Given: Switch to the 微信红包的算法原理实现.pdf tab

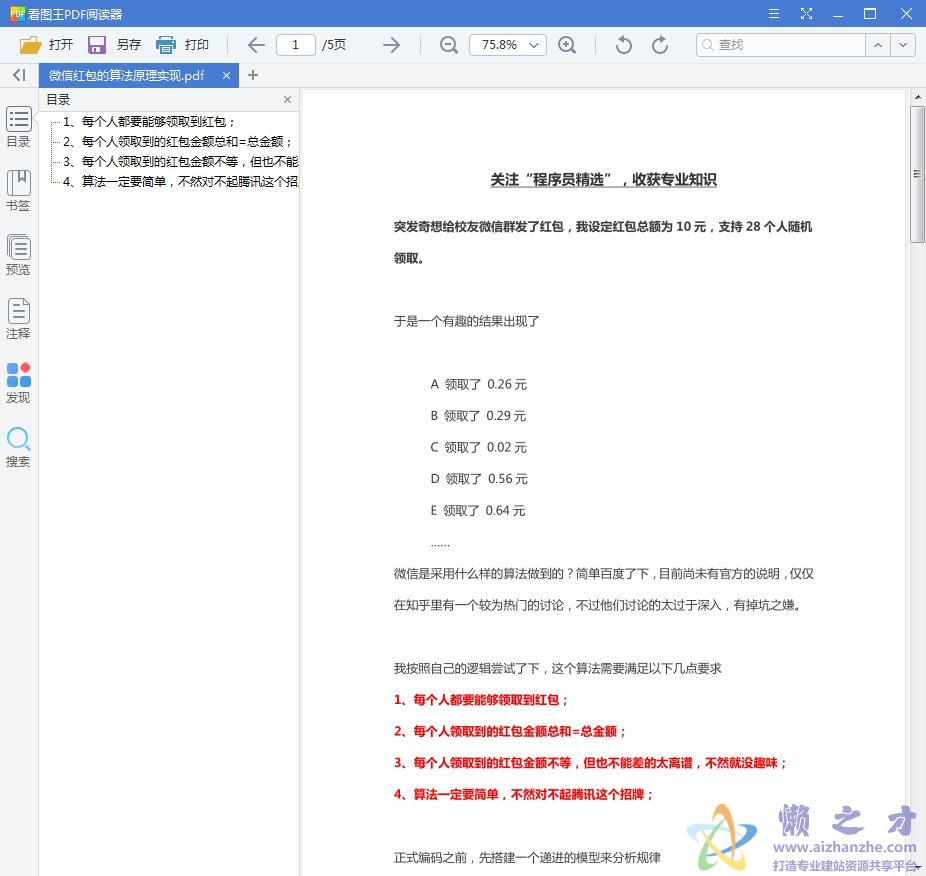Looking at the screenshot, I should click(x=127, y=76).
